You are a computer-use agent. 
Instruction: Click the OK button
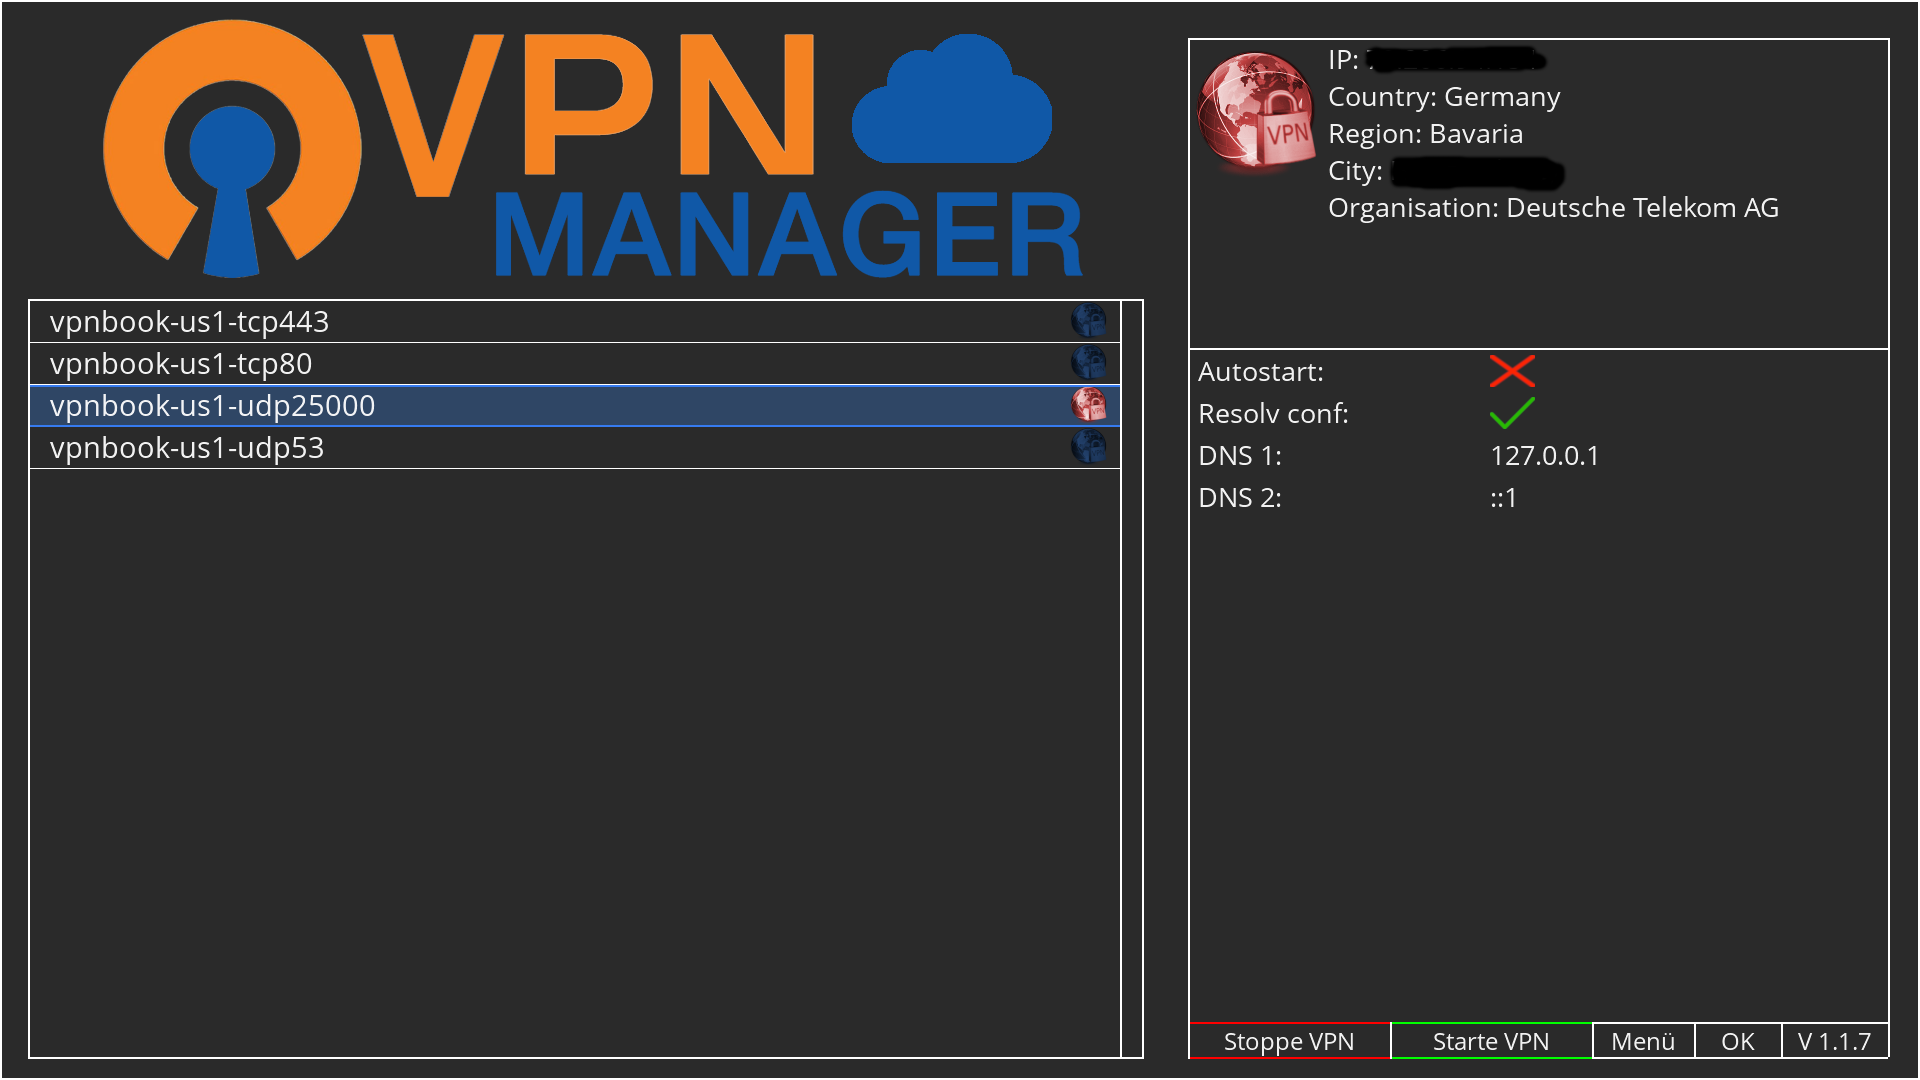[x=1737, y=1041]
